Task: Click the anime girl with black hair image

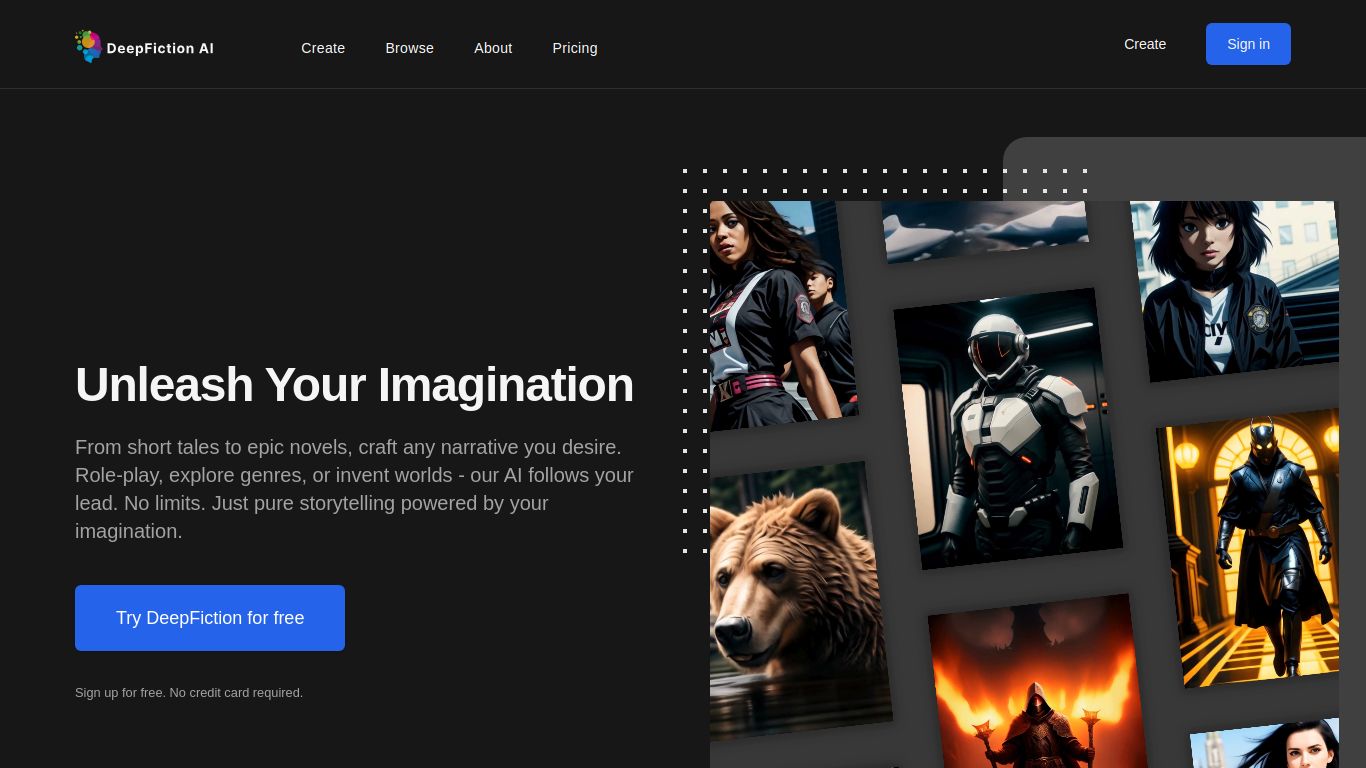Action: click(x=1238, y=288)
